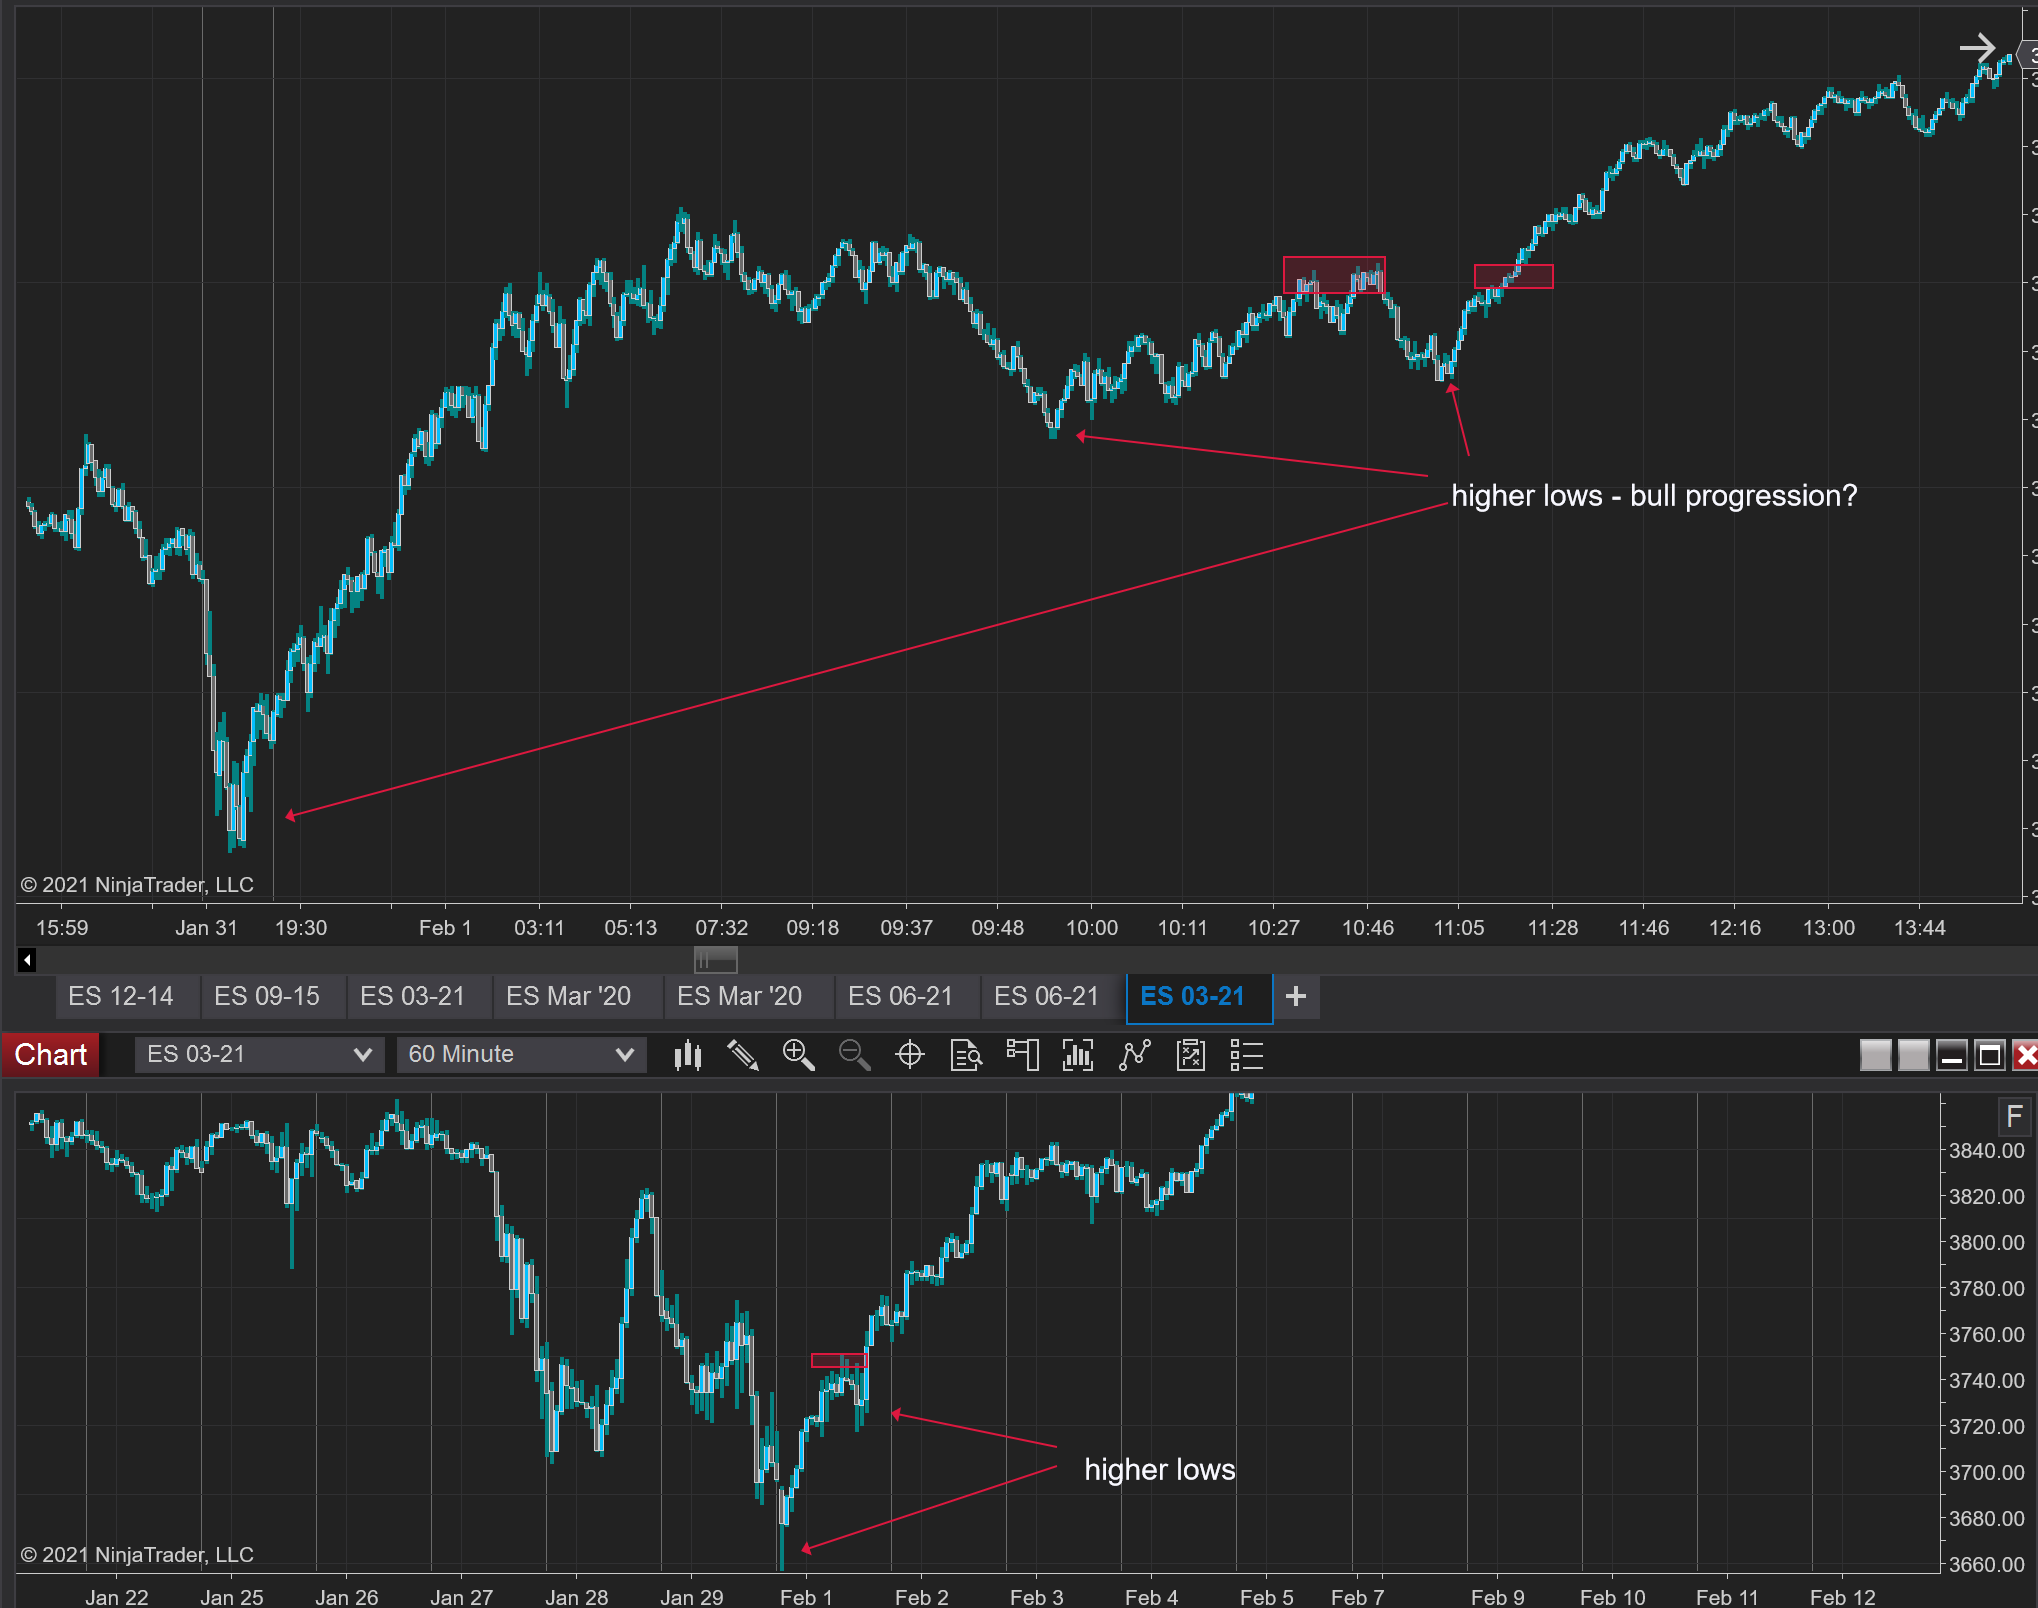This screenshot has height=1608, width=2038.
Task: Click the red Chart button
Action: click(51, 1054)
